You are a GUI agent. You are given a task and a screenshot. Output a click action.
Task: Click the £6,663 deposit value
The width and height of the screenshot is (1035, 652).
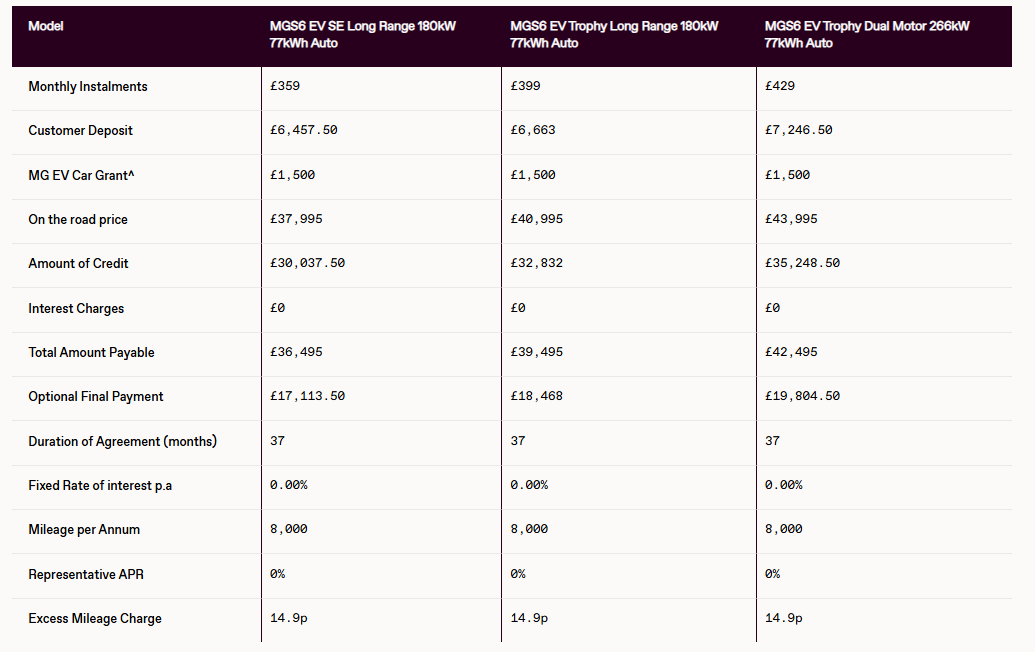(x=532, y=131)
